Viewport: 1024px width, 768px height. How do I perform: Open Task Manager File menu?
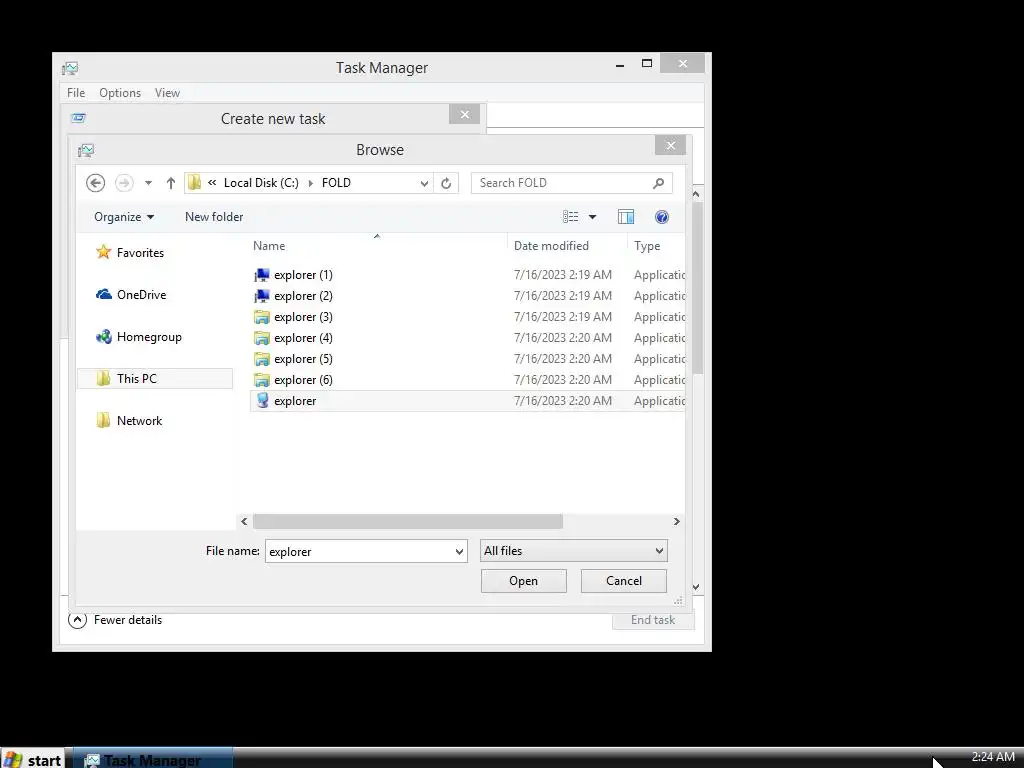tap(76, 93)
